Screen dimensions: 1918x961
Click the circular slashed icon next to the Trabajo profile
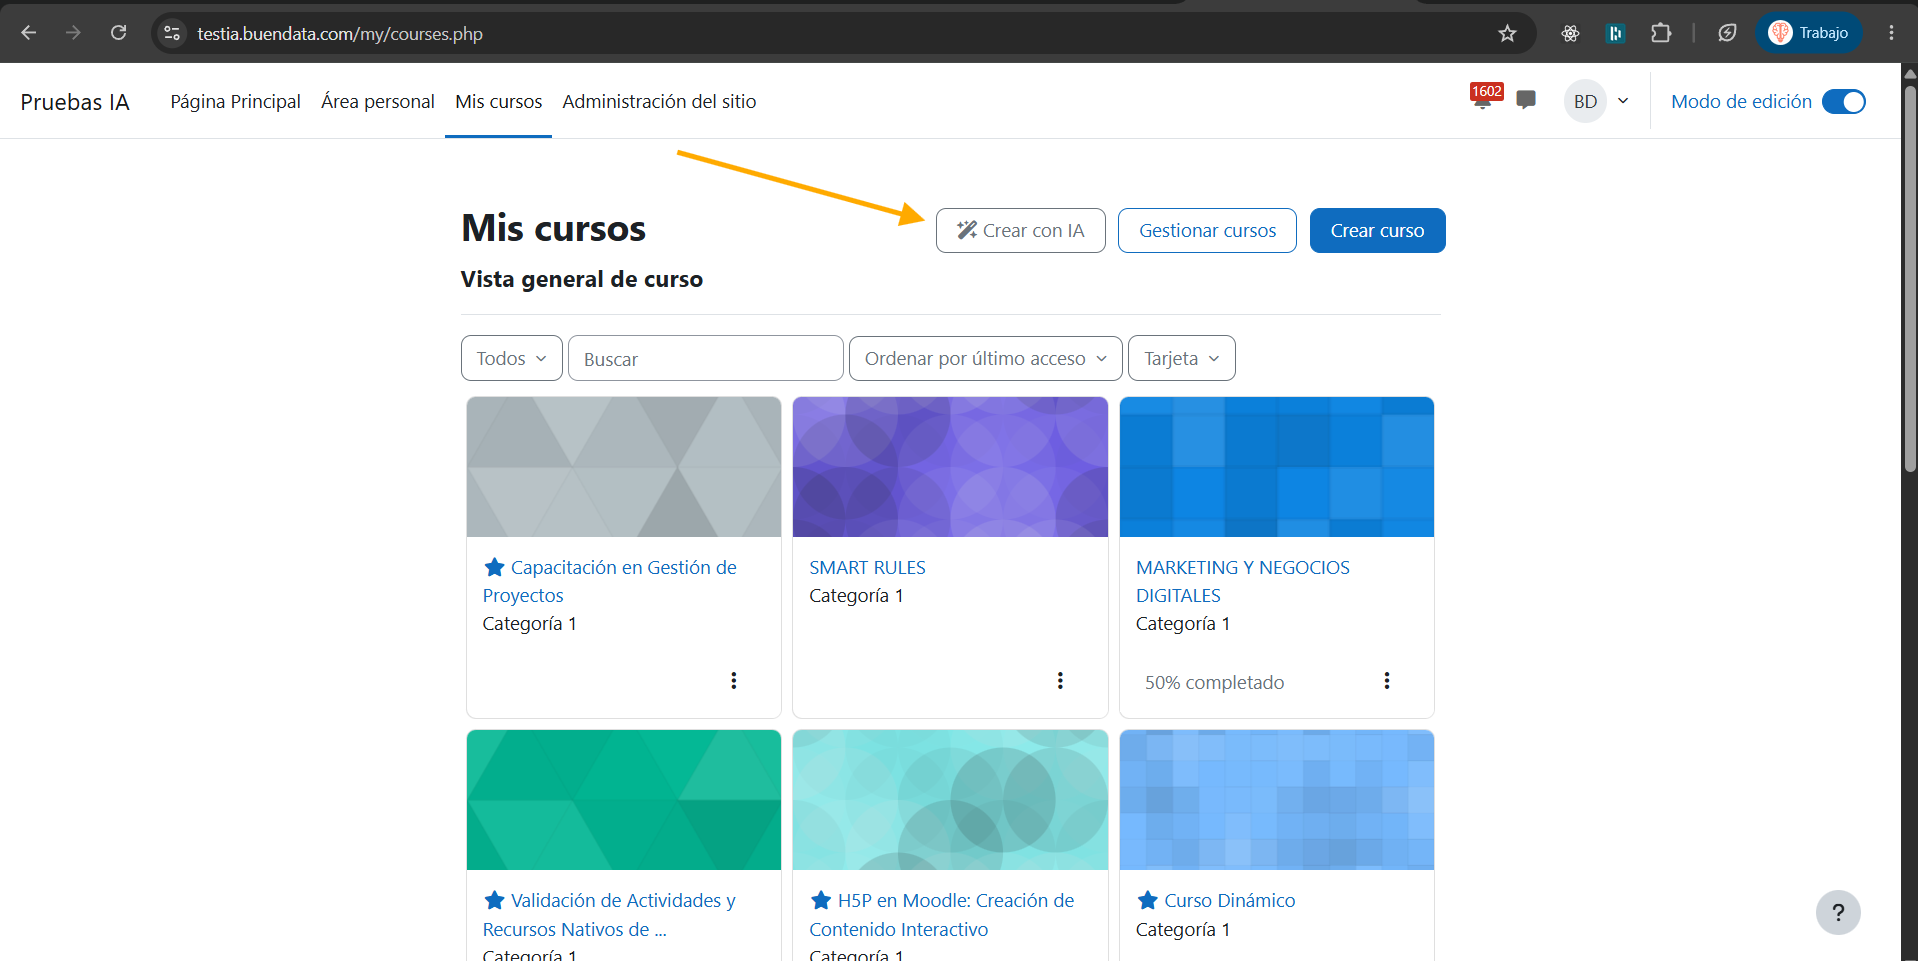pos(1727,33)
